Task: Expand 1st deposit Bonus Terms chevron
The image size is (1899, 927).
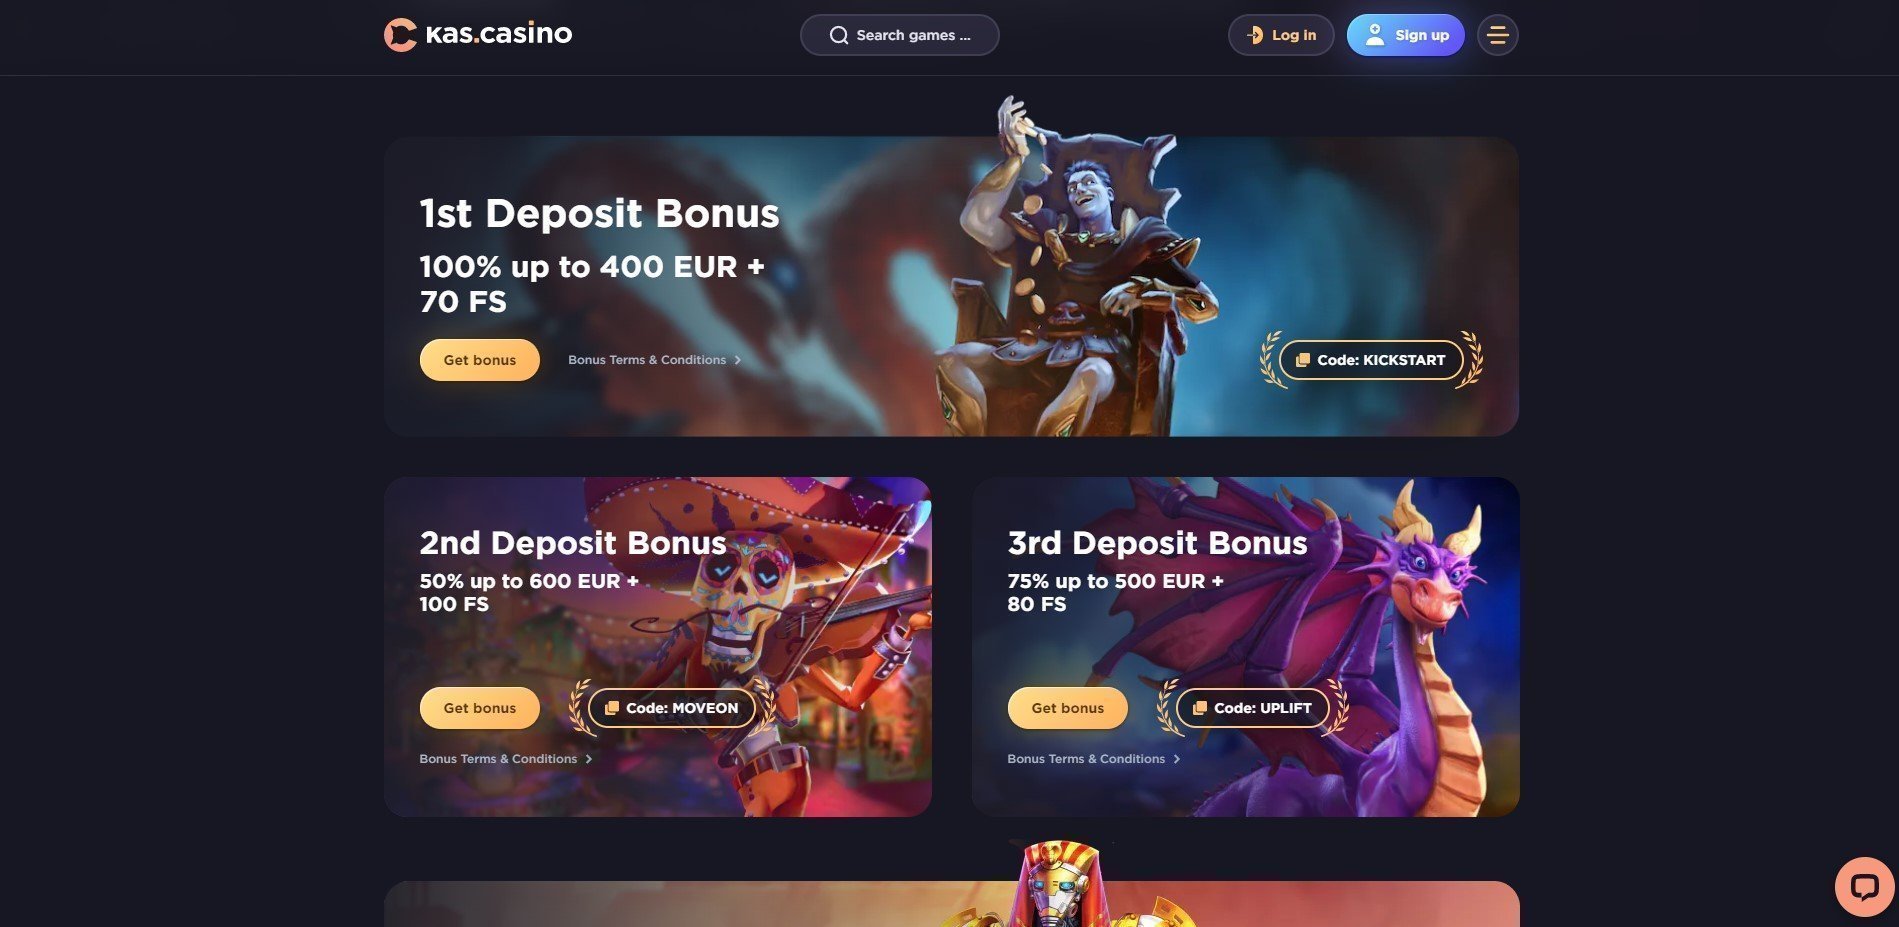Action: 738,360
